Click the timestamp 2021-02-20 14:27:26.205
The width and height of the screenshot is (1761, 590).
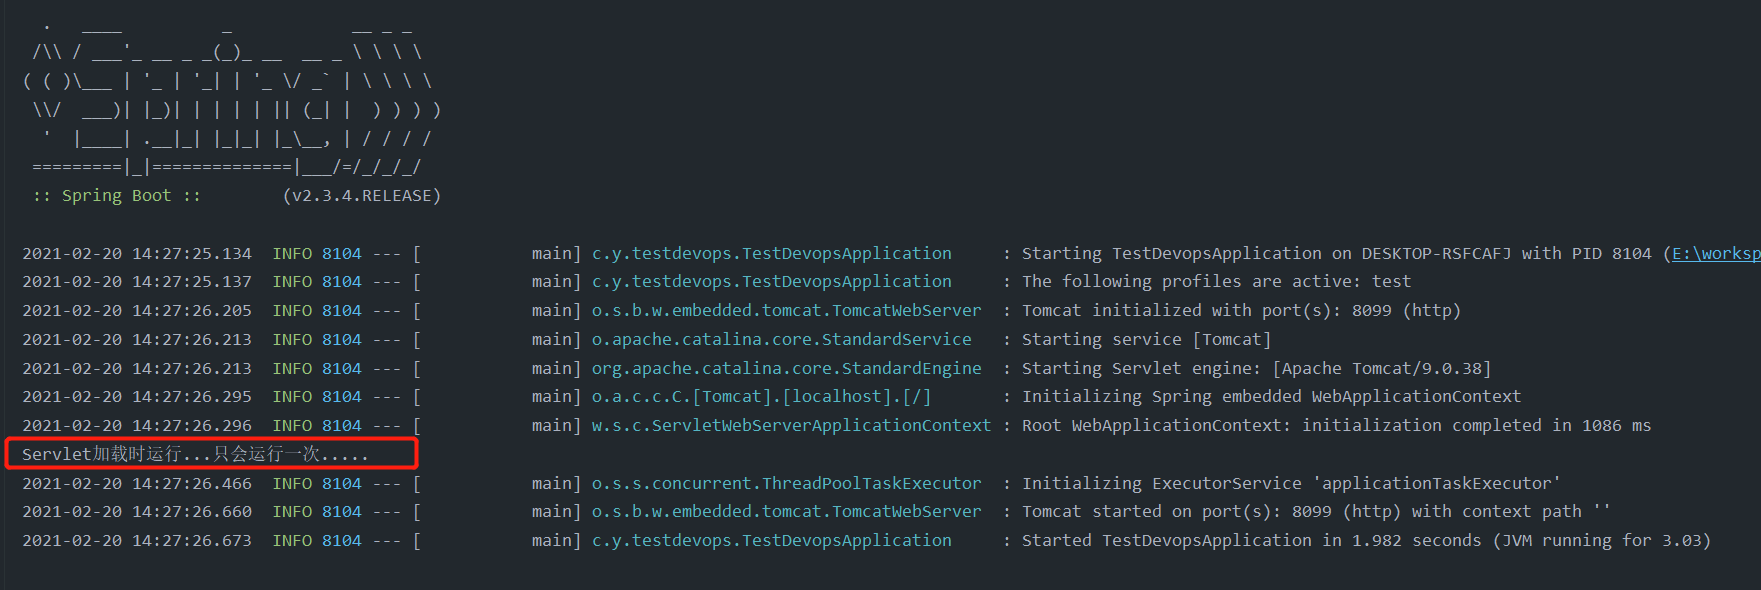click(x=137, y=311)
